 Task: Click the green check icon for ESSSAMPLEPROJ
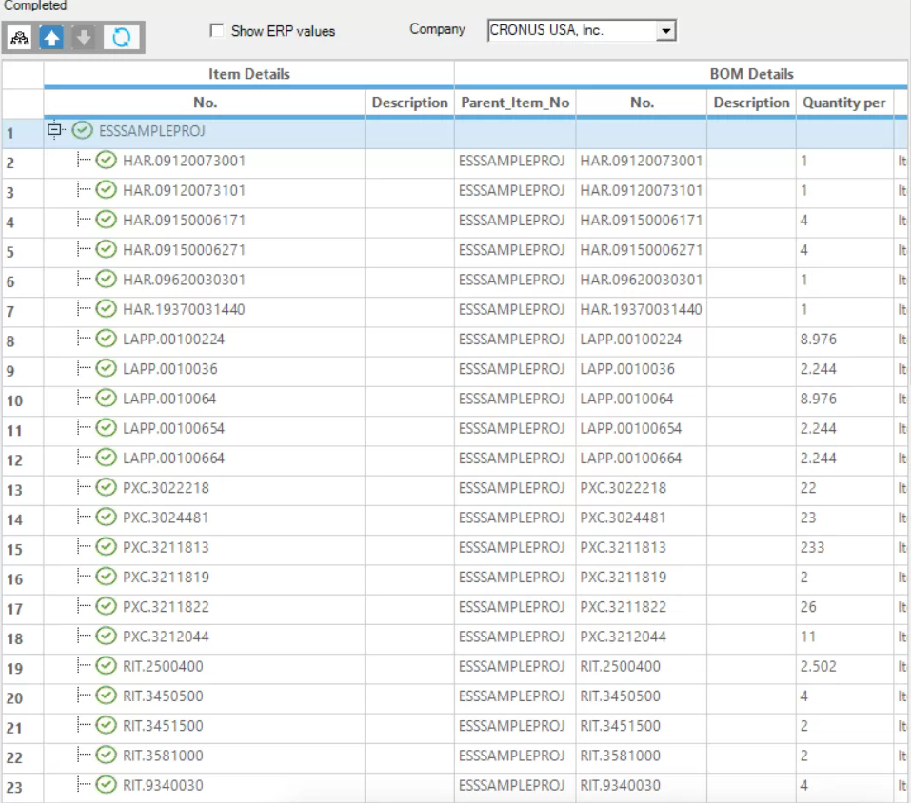pos(83,131)
